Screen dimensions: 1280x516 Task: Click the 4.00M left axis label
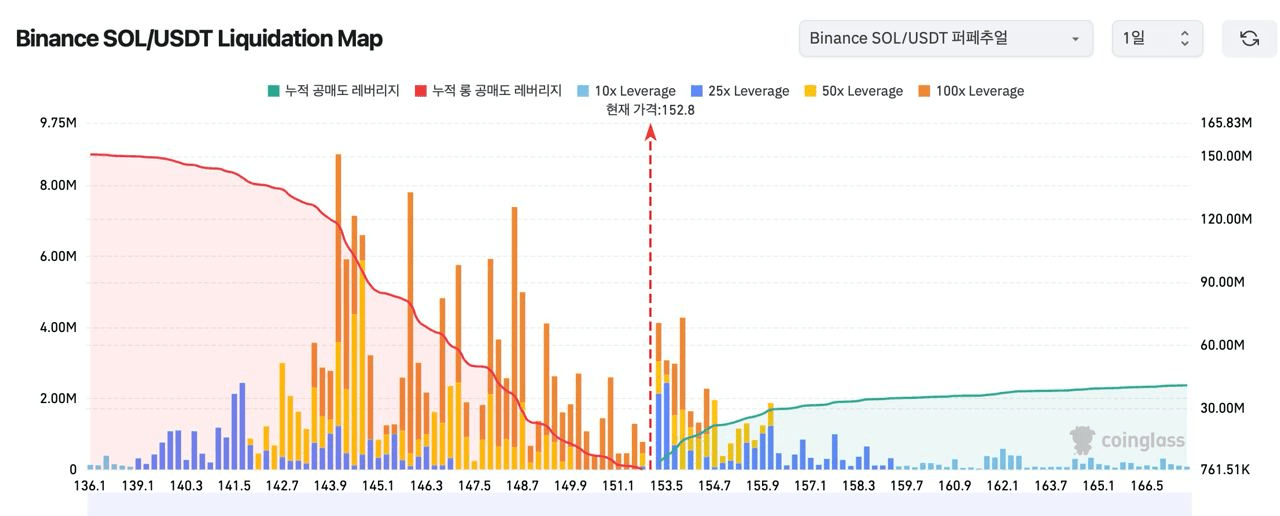tap(58, 327)
